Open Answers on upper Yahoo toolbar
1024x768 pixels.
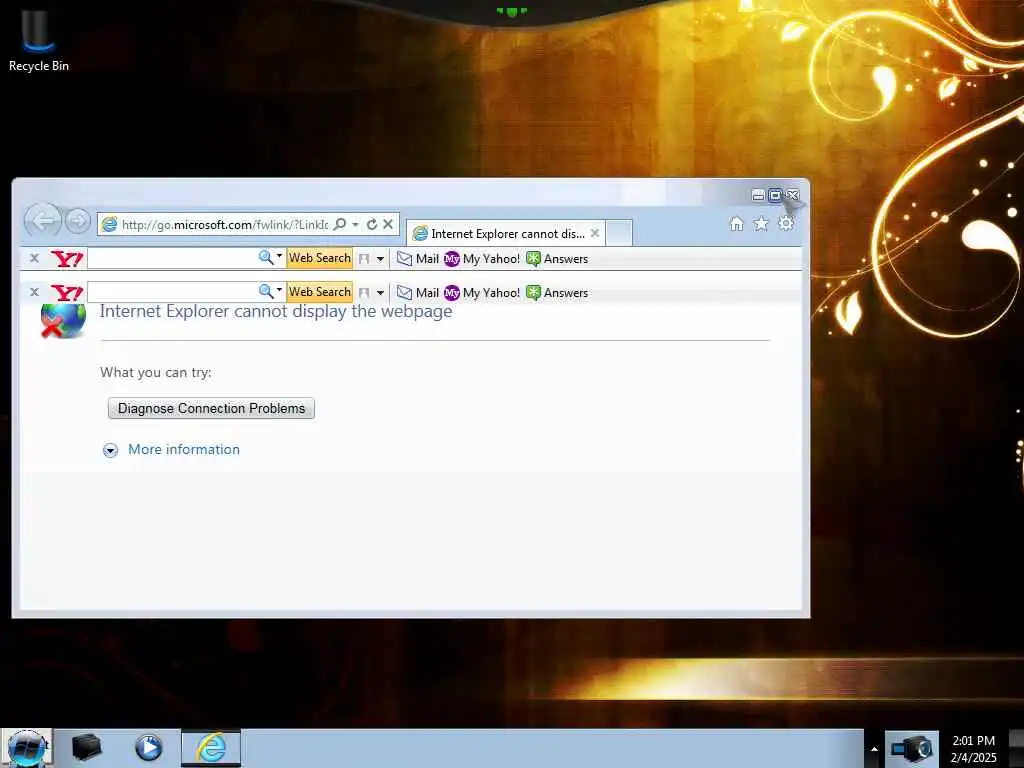coord(557,259)
